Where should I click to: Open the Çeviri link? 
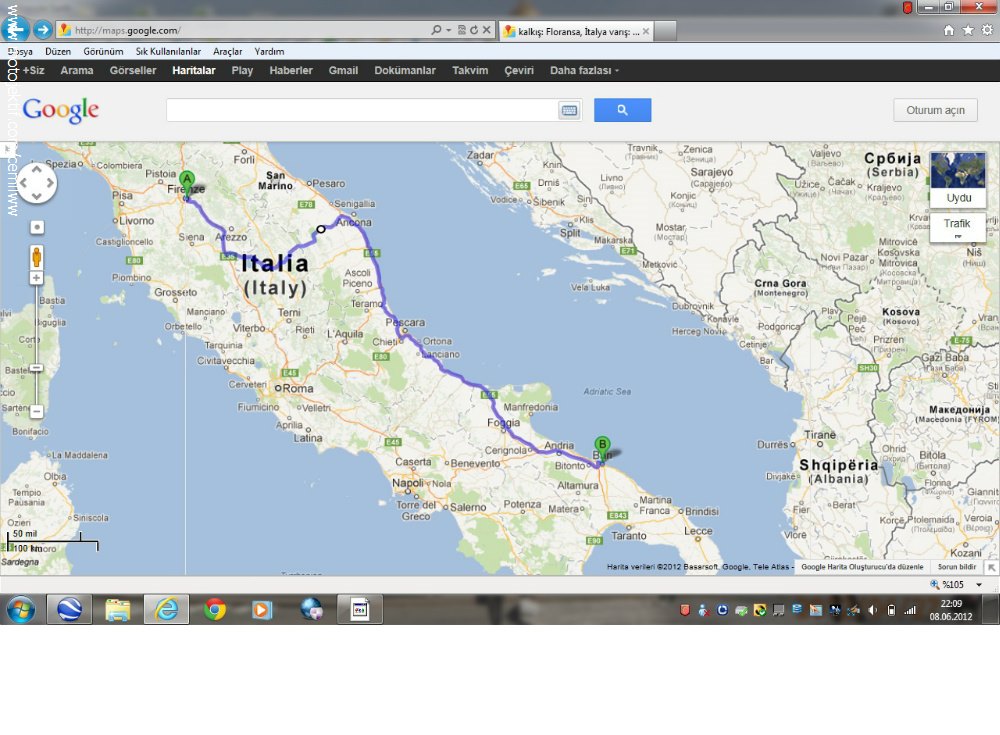click(519, 70)
